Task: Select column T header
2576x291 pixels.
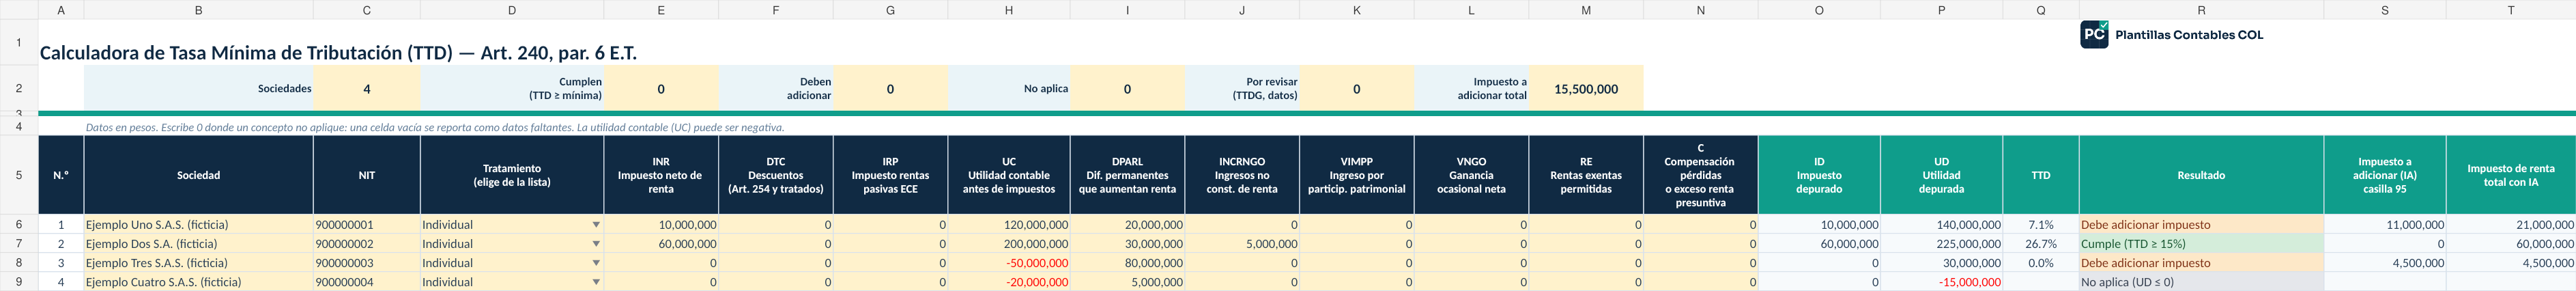Action: point(2510,10)
